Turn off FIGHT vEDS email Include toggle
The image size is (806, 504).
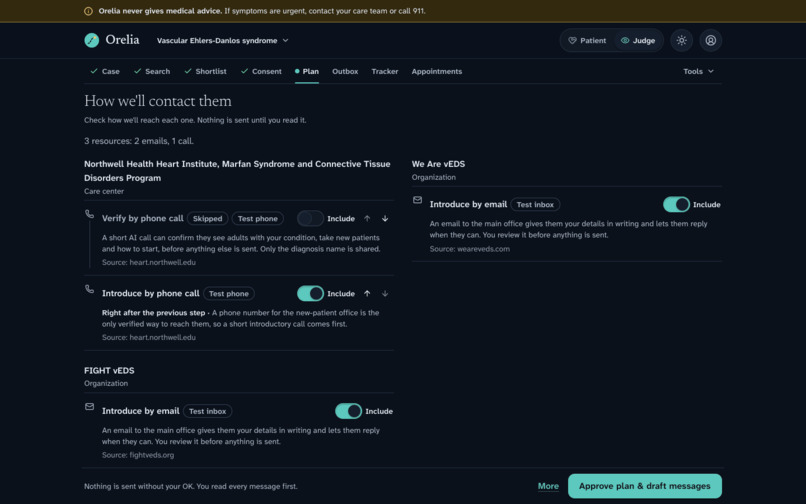click(349, 411)
